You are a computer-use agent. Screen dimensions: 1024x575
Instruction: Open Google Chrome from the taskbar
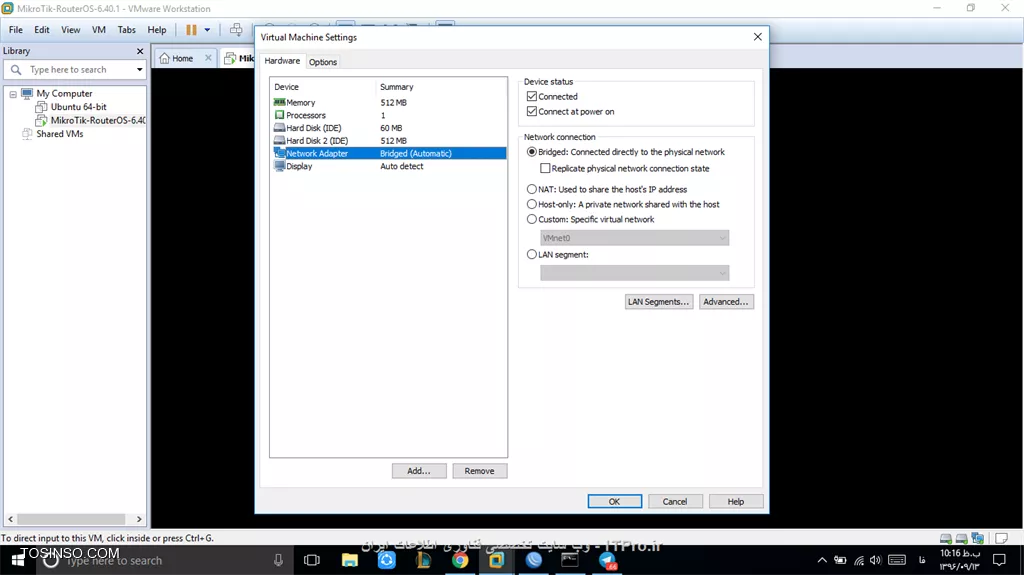pyautogui.click(x=460, y=560)
